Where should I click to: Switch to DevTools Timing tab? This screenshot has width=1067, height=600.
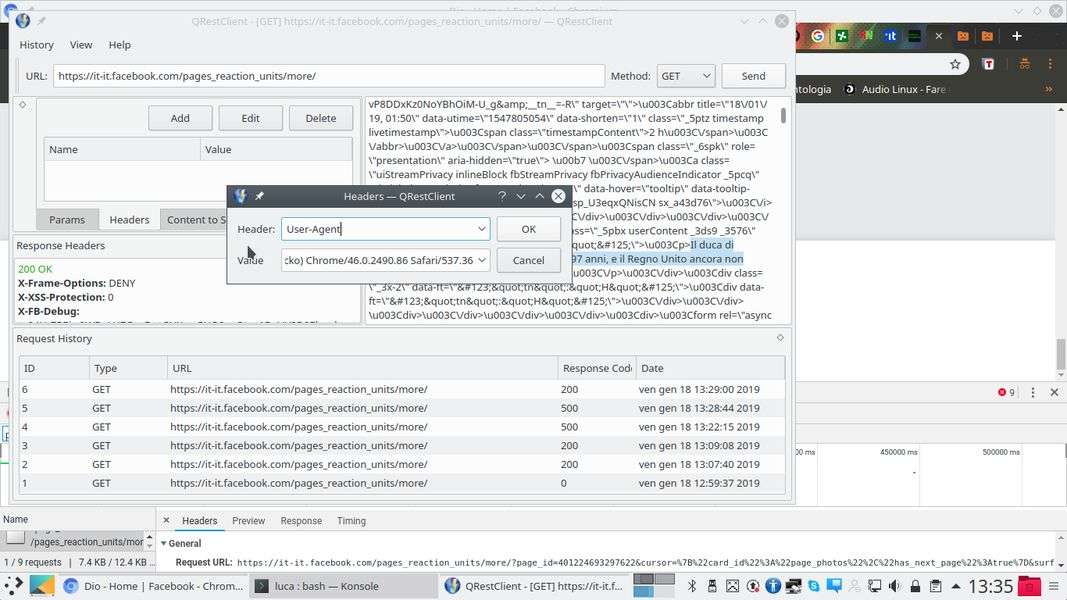(x=351, y=520)
